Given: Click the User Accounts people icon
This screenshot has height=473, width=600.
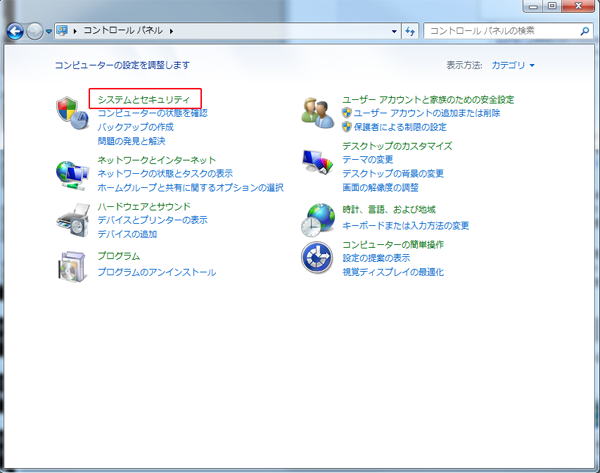Looking at the screenshot, I should 319,112.
